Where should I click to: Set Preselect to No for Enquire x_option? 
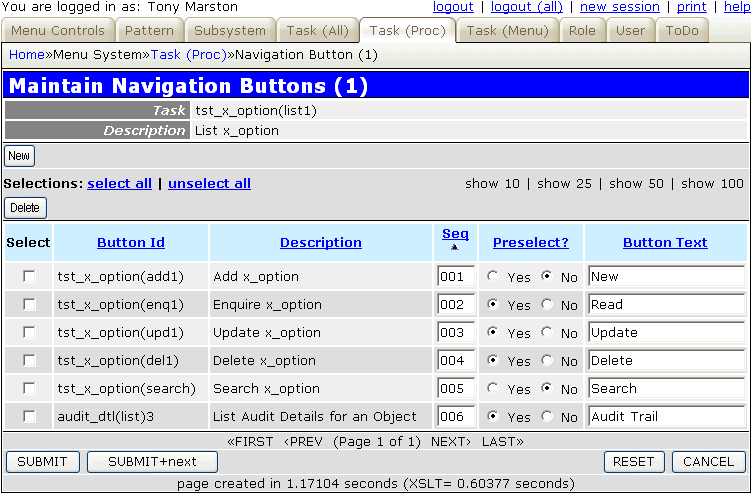coord(546,305)
